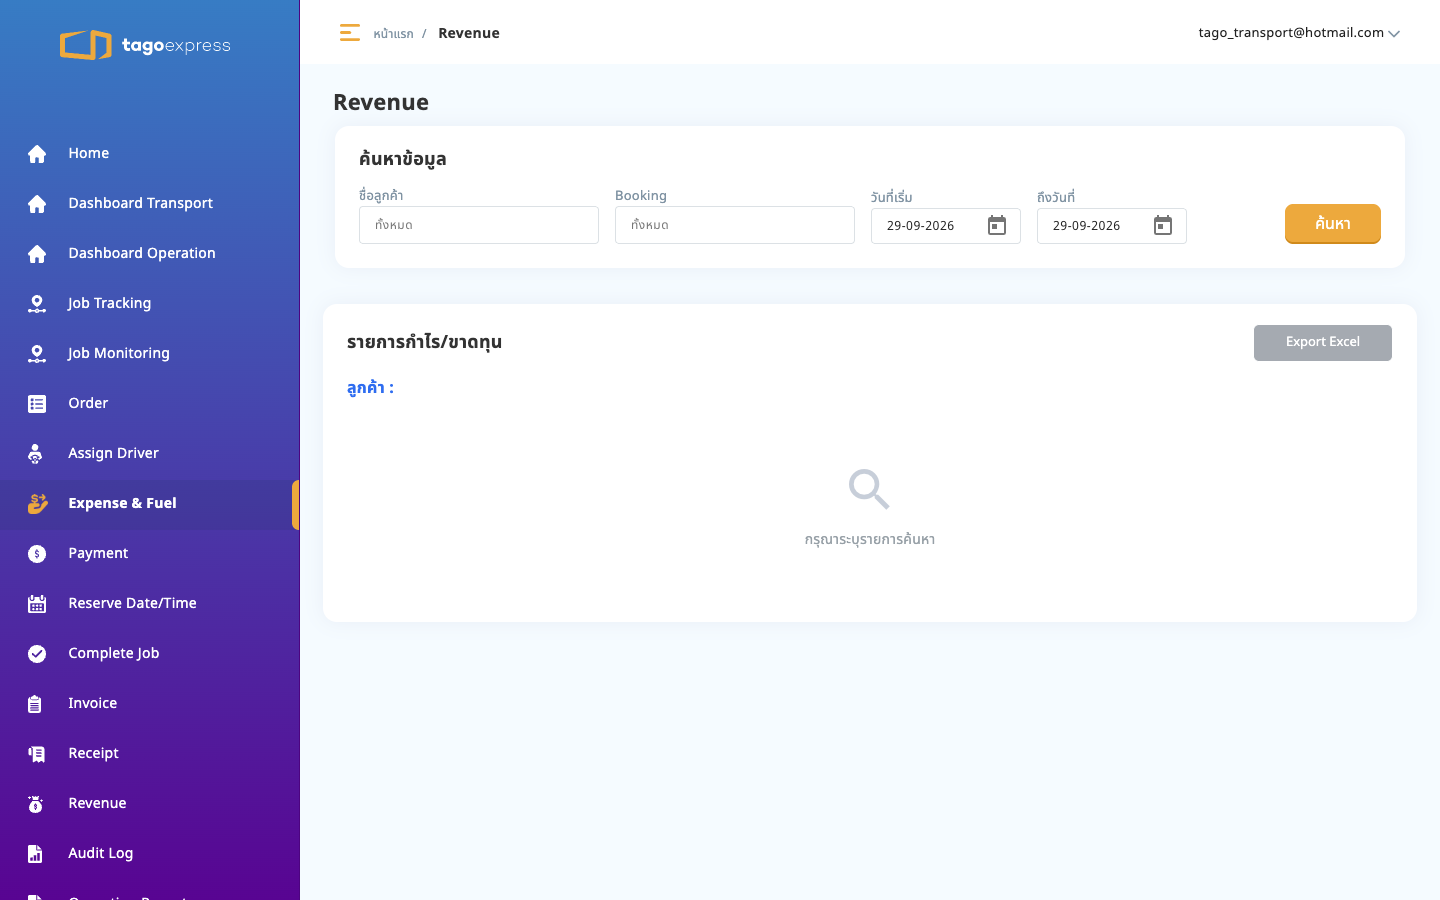
Task: Click the Reserve Date/Time calendar icon
Action: click(x=37, y=604)
